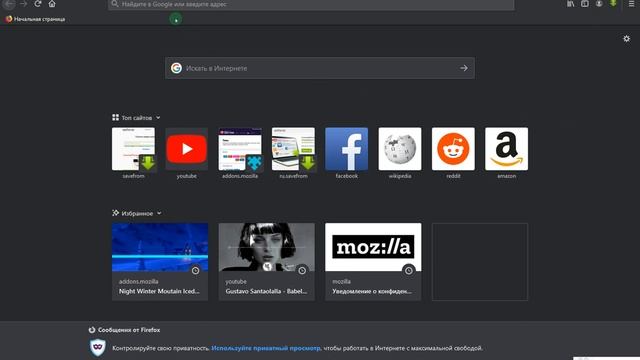
Task: Click the Google logo in search box
Action: click(x=176, y=68)
